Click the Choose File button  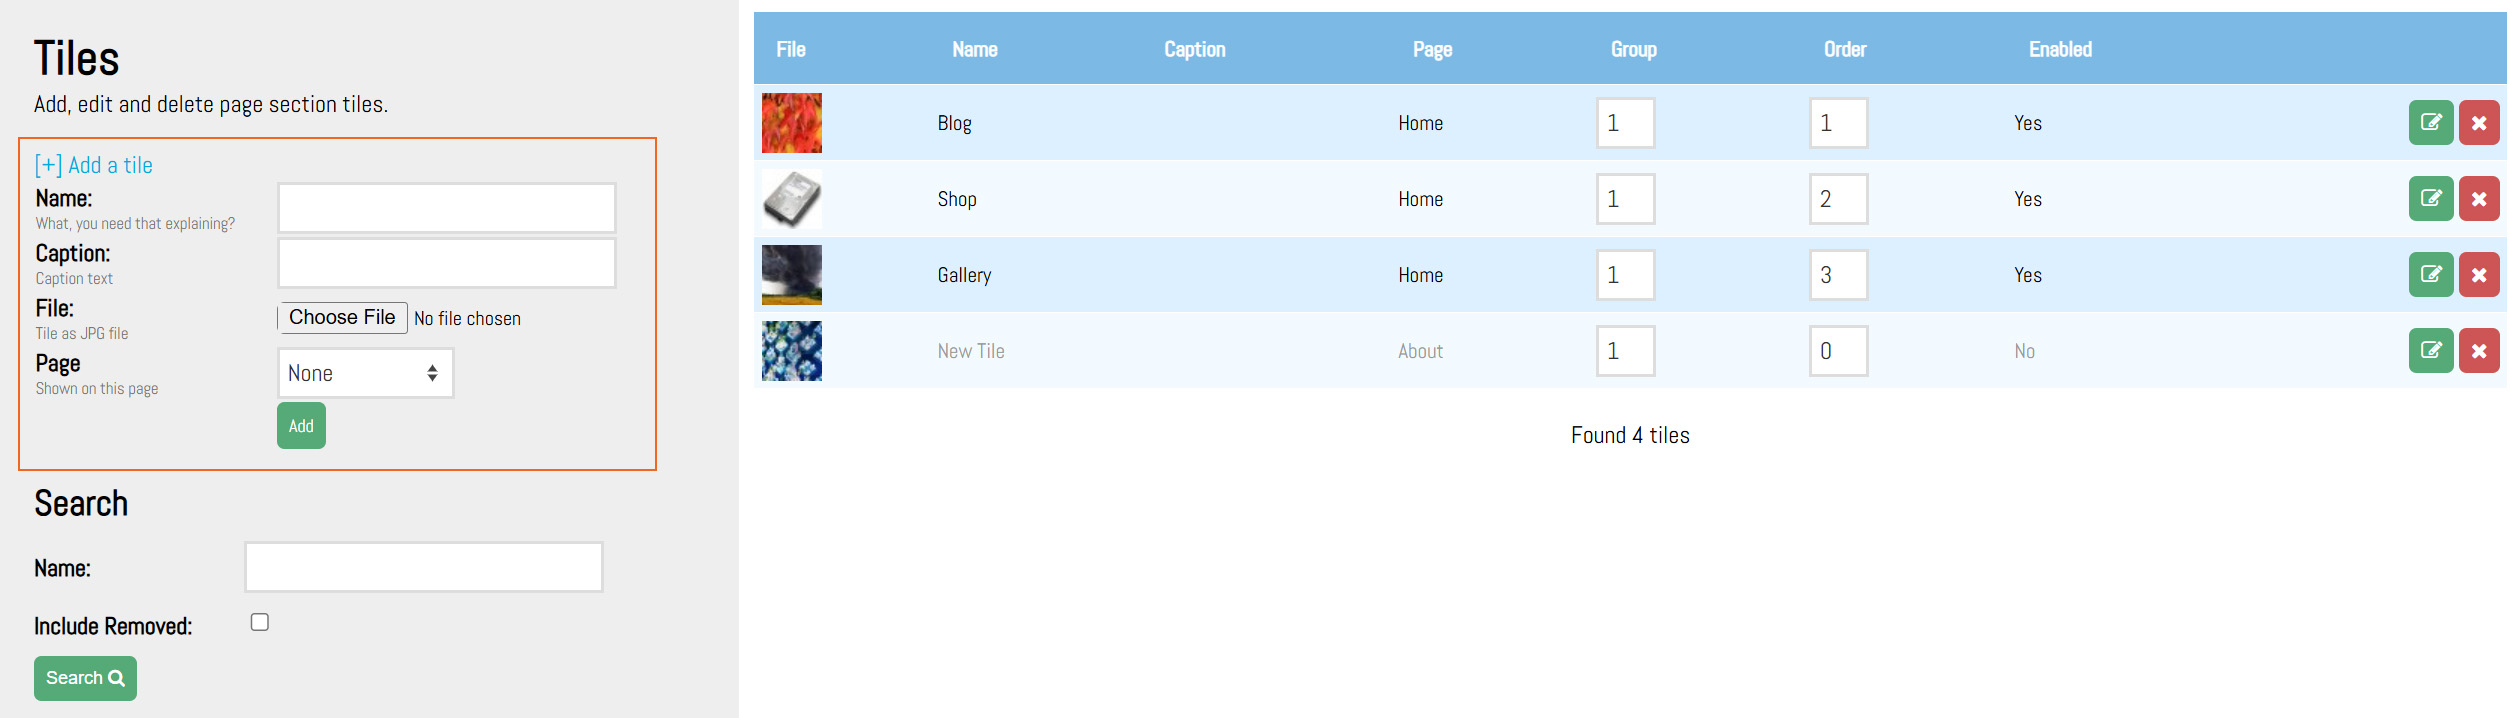(342, 318)
